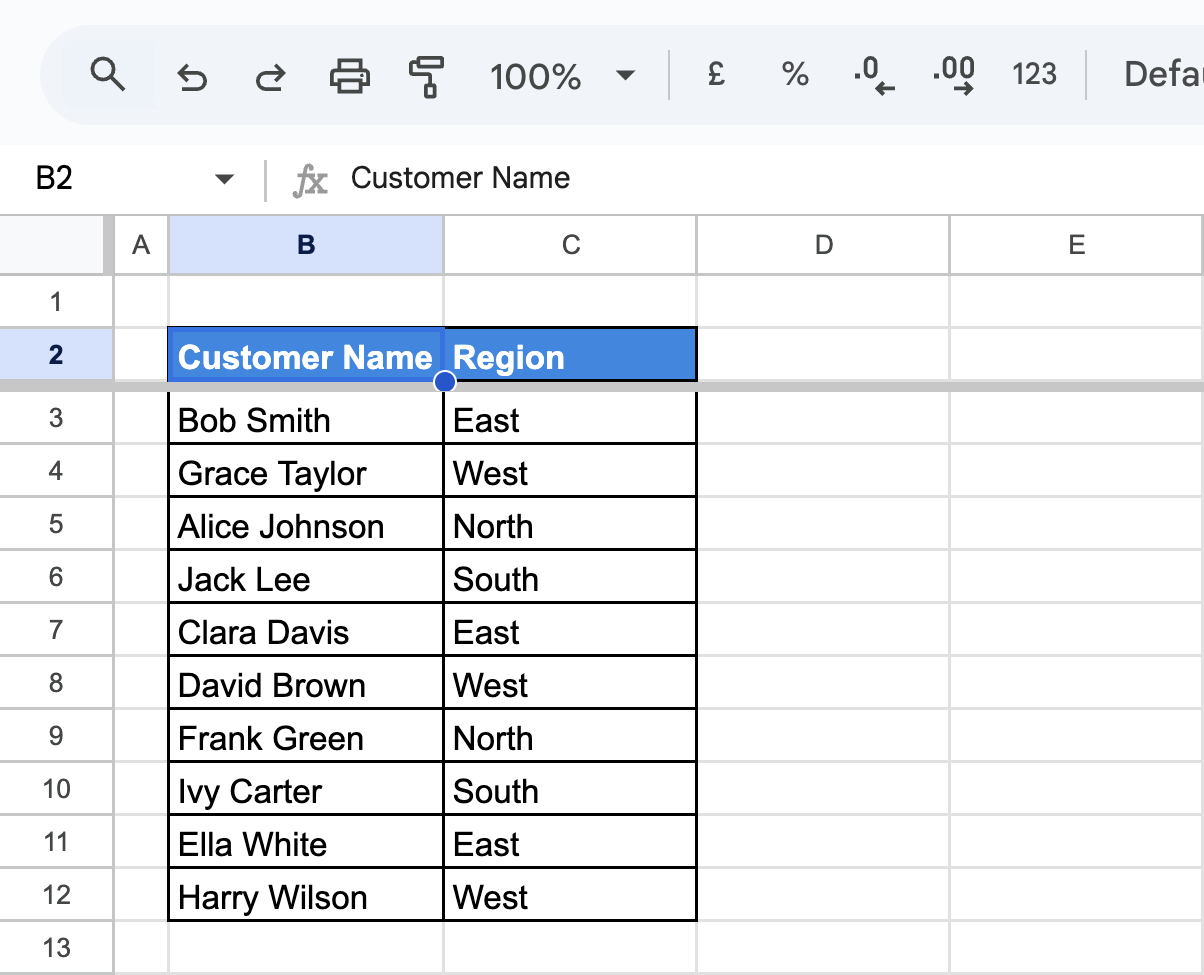The image size is (1204, 975).
Task: Click the Bob Smith cell
Action: (306, 419)
